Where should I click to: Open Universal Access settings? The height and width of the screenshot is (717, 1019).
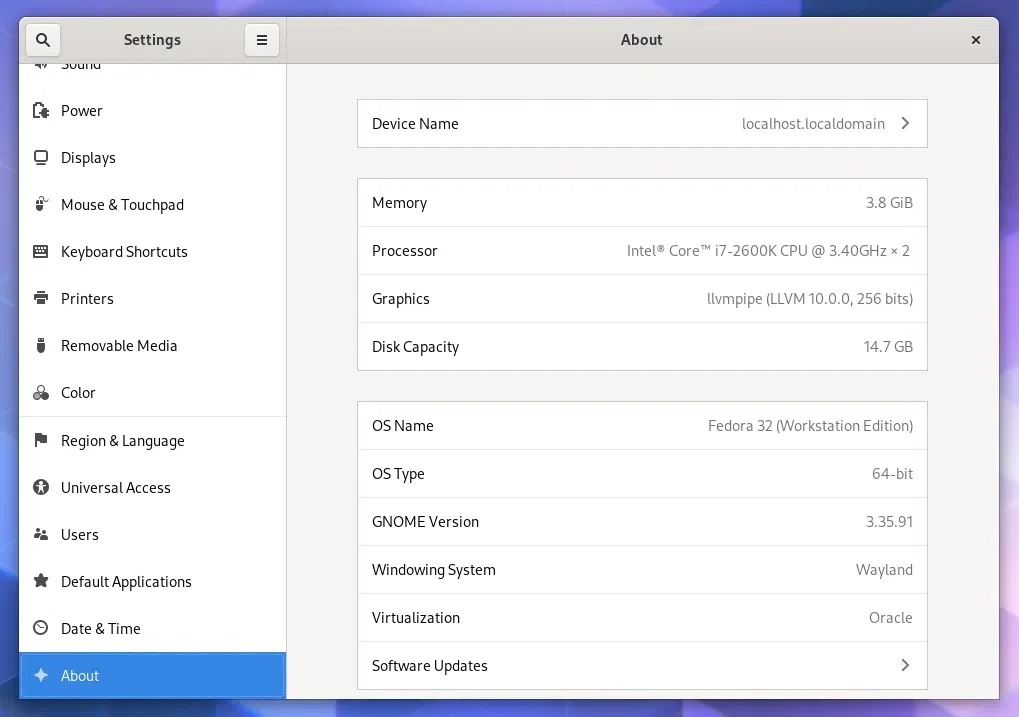tap(153, 488)
